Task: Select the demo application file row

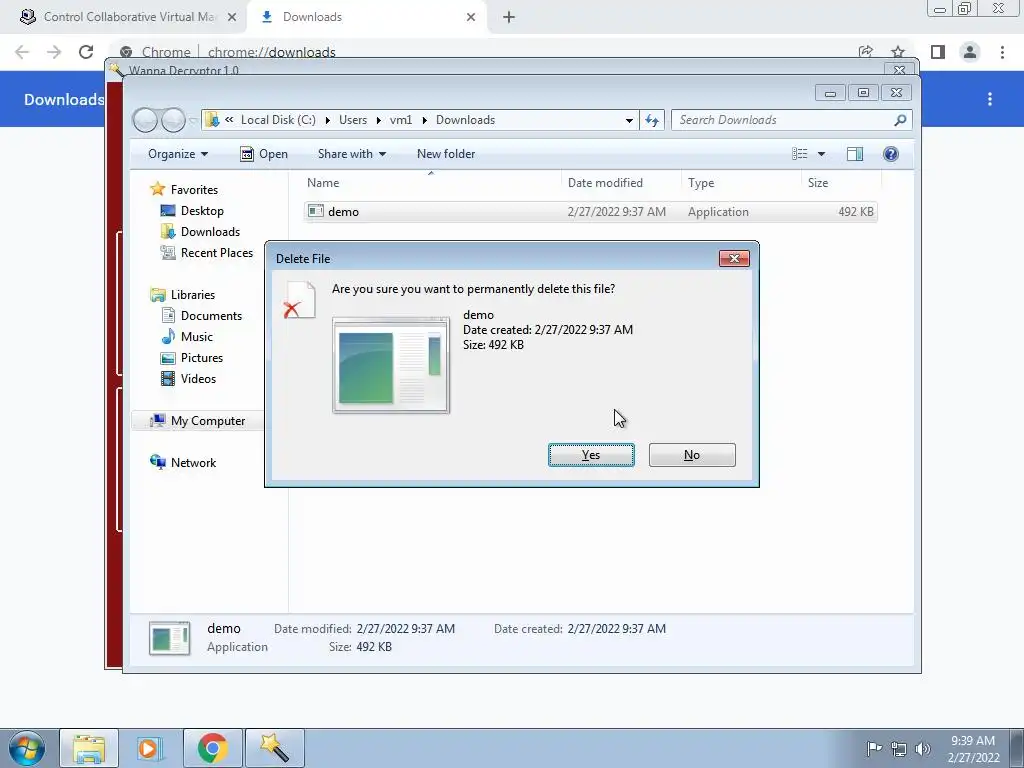Action: click(590, 212)
